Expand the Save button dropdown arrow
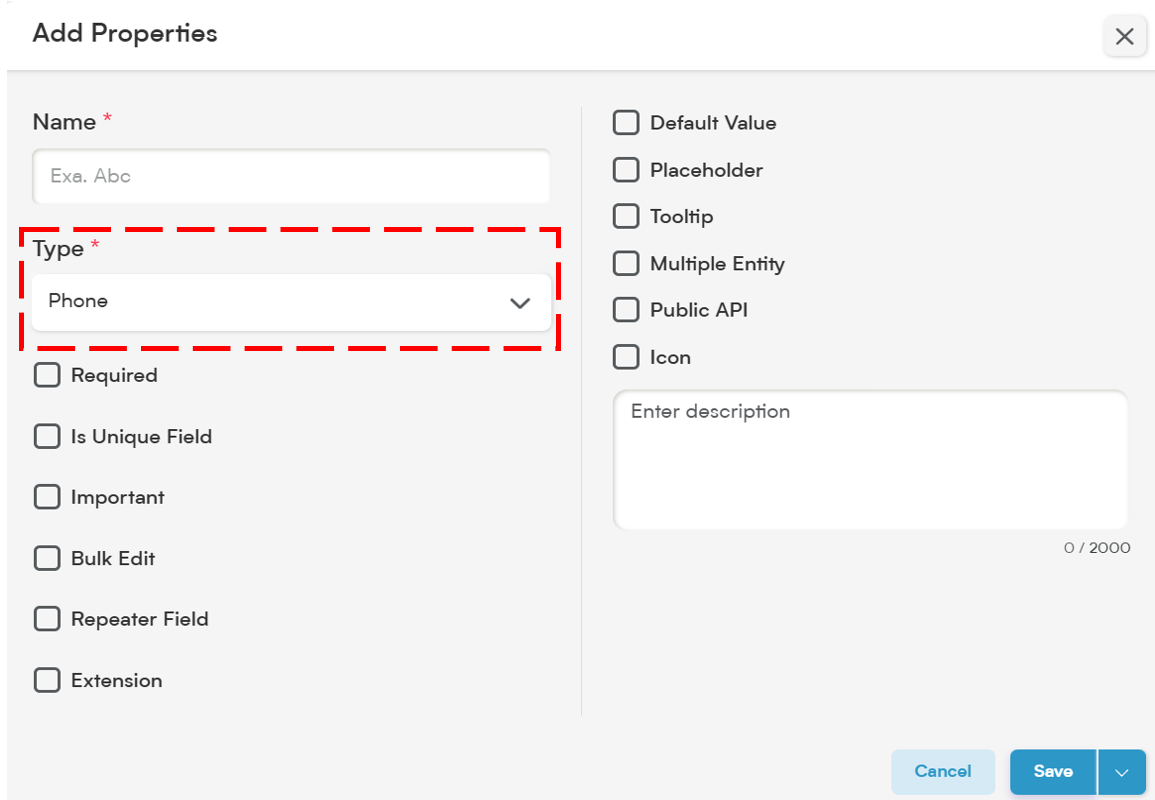This screenshot has width=1155, height=800. pyautogui.click(x=1122, y=772)
